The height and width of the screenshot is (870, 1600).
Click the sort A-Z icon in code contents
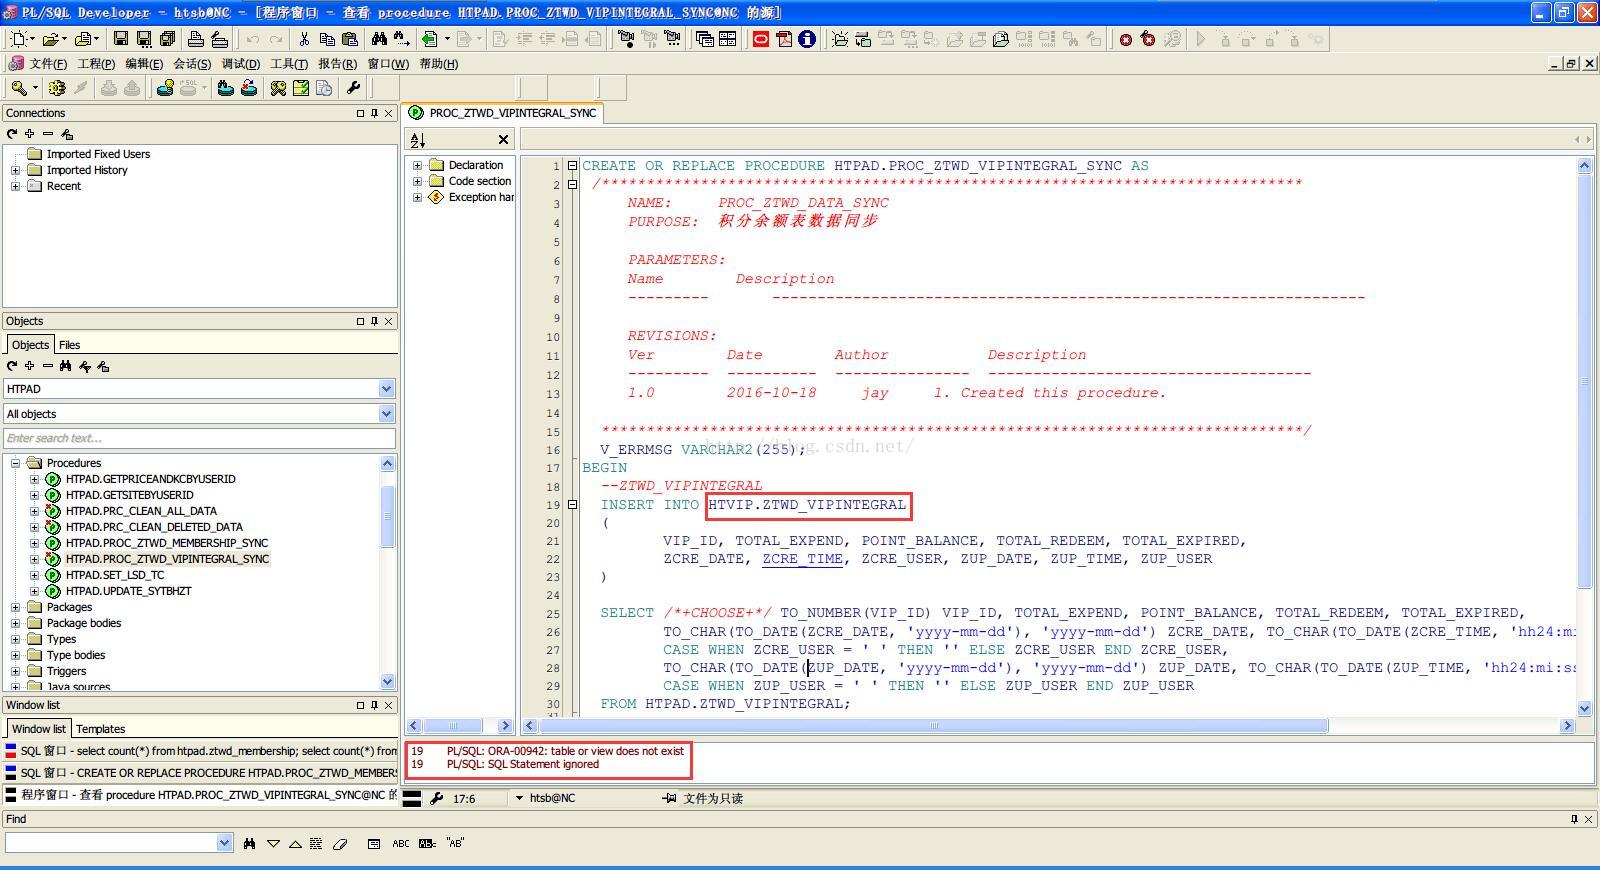[x=418, y=140]
